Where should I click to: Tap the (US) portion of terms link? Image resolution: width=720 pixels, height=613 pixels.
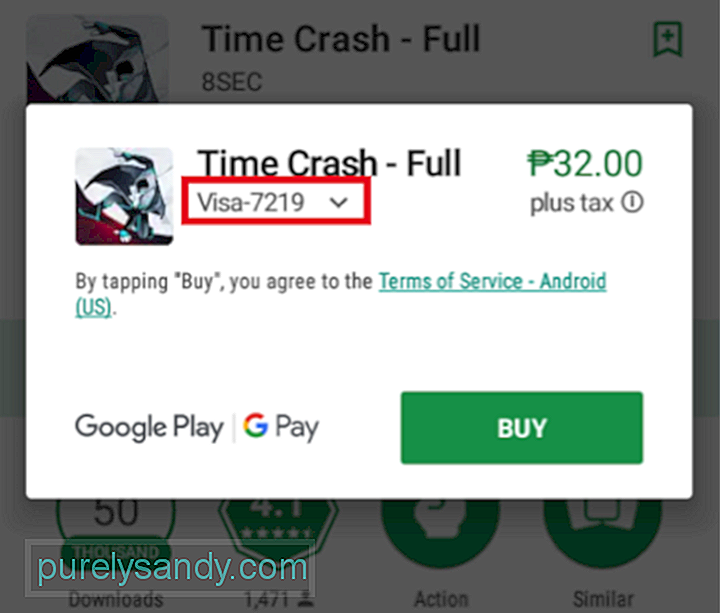93,307
